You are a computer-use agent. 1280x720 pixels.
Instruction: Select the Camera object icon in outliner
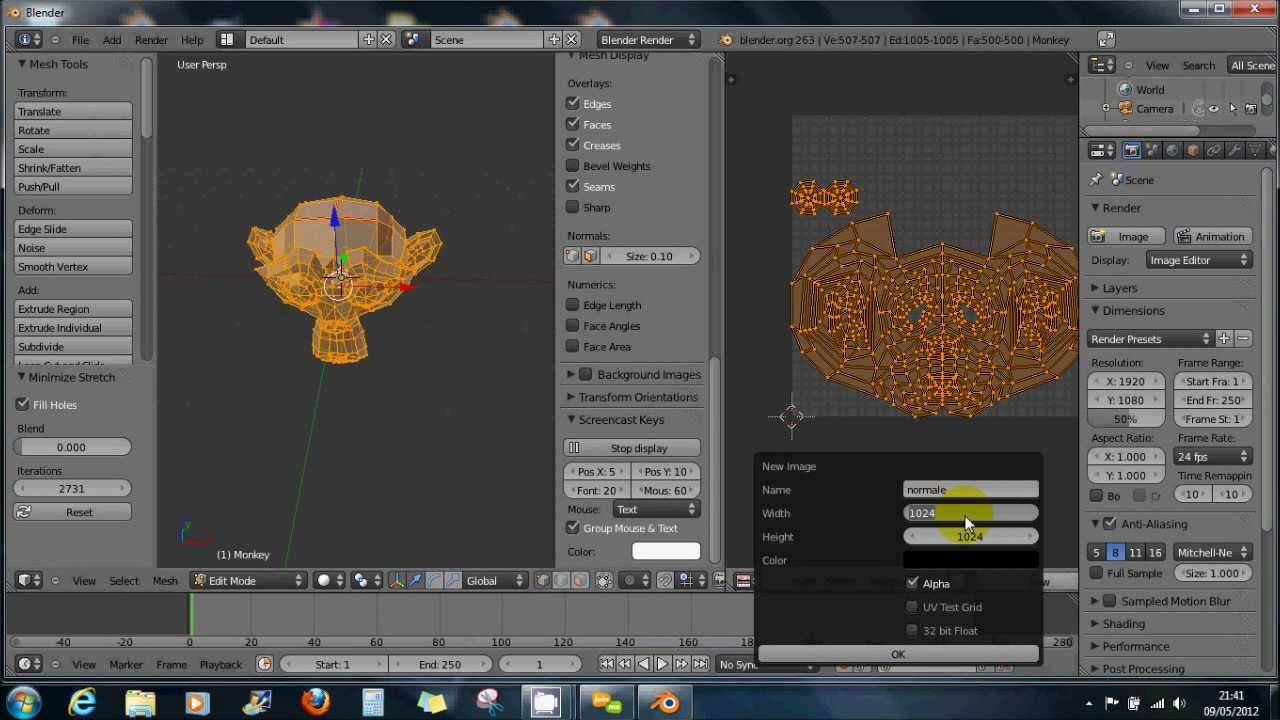pyautogui.click(x=1126, y=109)
